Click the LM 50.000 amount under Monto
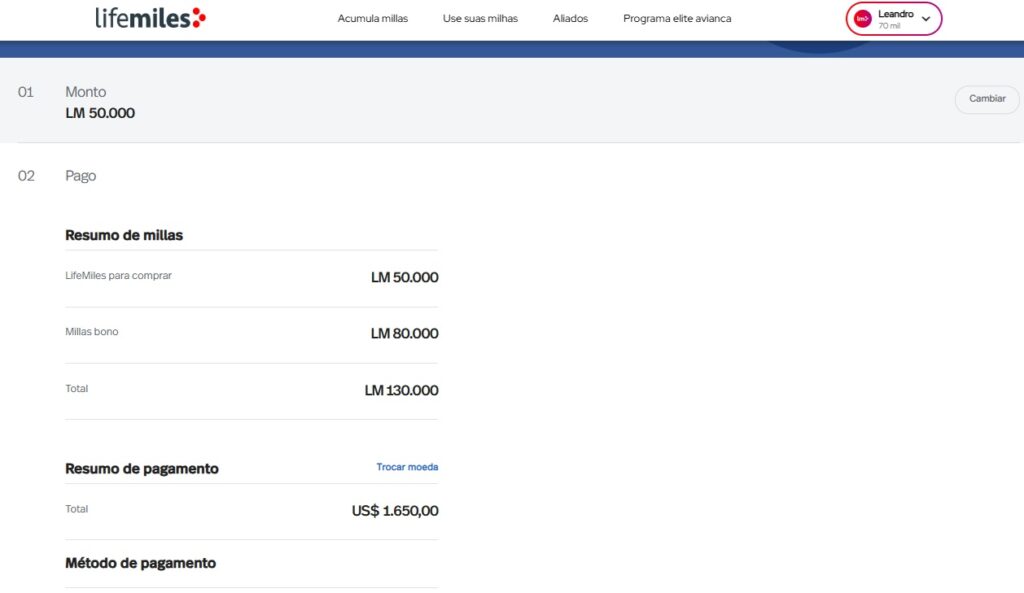The width and height of the screenshot is (1024, 593). point(100,113)
